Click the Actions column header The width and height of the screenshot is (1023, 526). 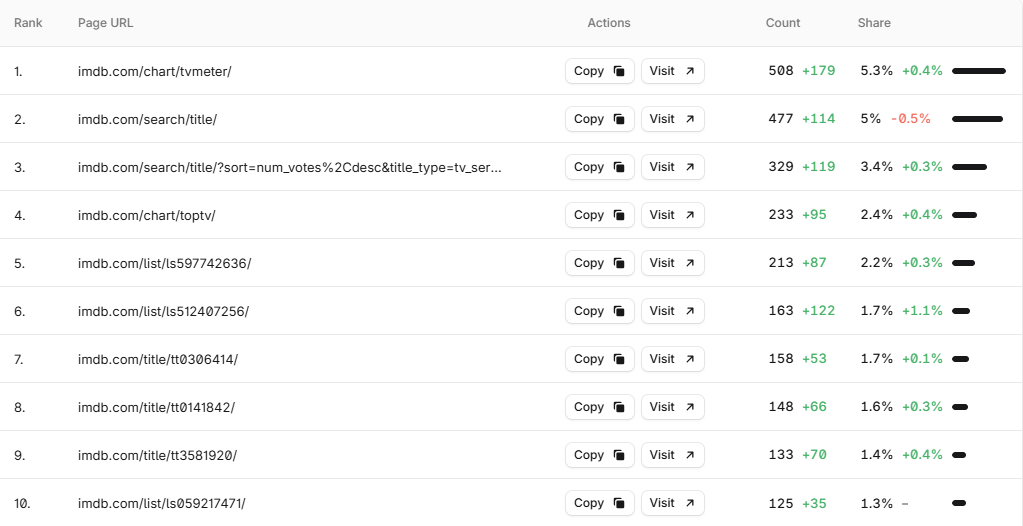point(609,23)
